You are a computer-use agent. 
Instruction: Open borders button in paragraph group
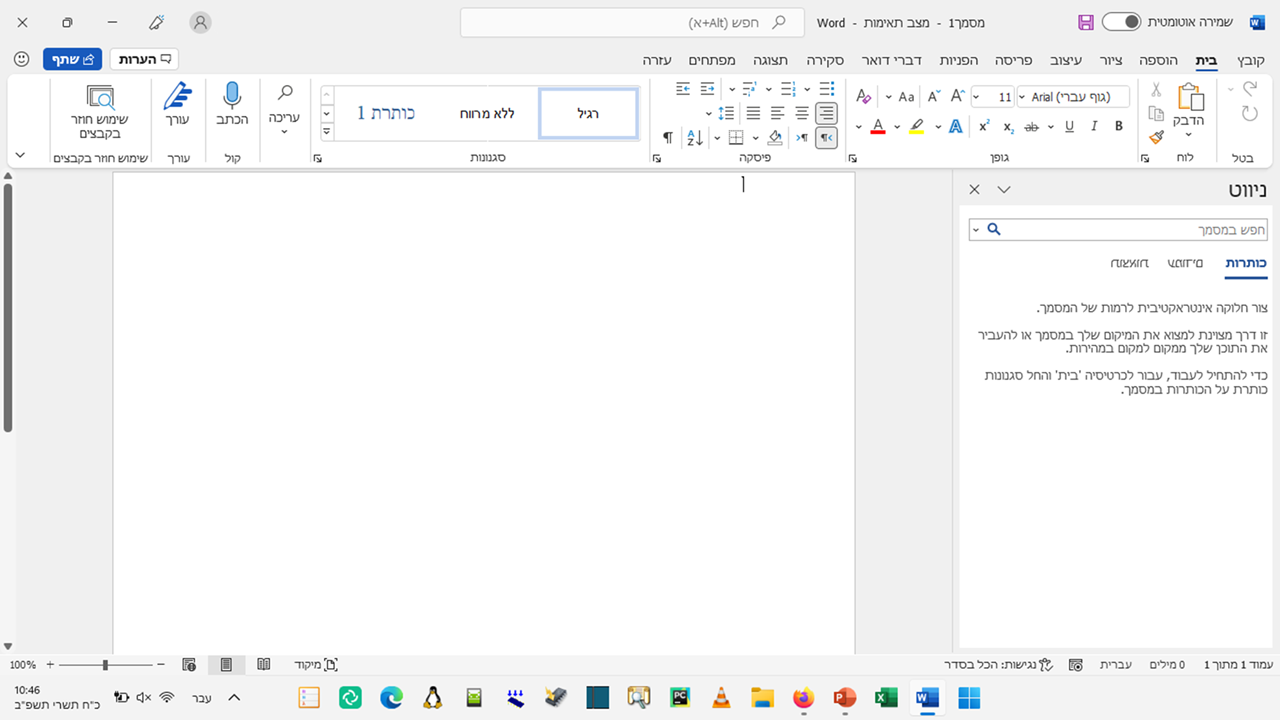coord(736,137)
